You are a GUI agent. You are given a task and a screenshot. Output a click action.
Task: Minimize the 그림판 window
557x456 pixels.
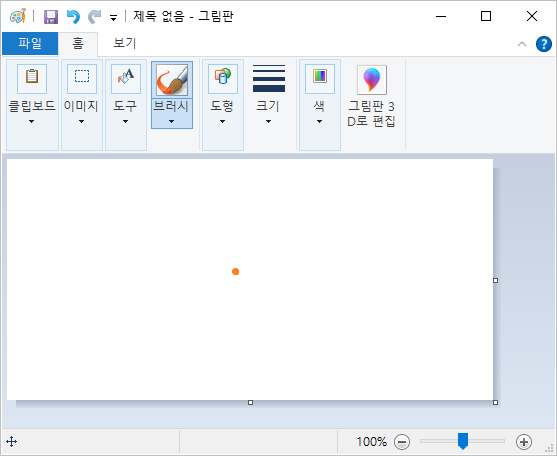pos(441,16)
